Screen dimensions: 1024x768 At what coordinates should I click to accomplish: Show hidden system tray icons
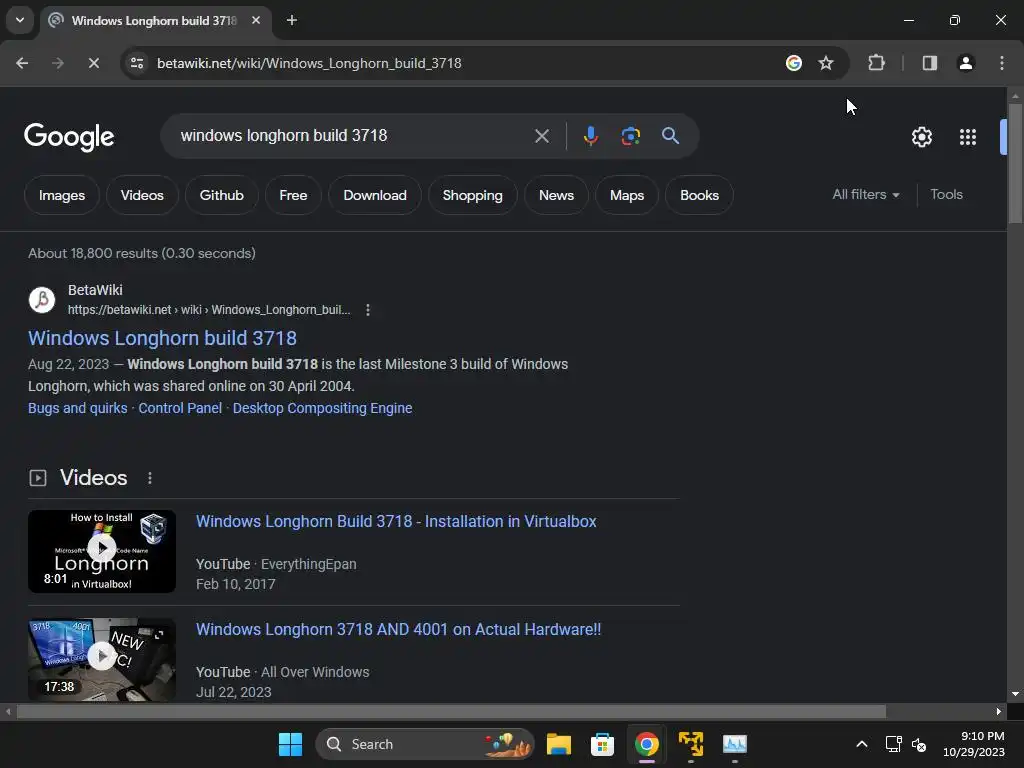861,744
